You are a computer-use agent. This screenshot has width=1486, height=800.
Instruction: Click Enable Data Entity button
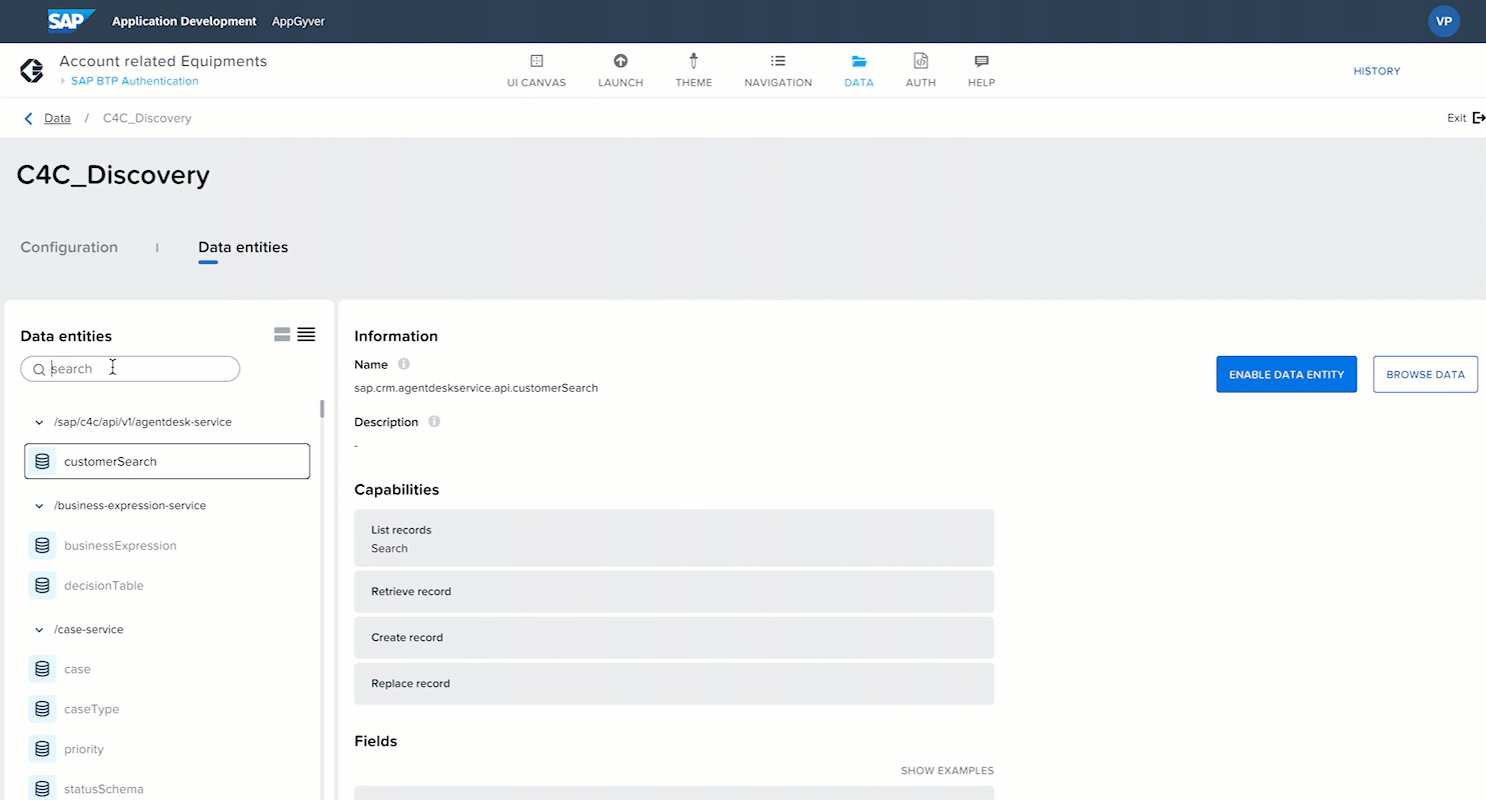(1286, 374)
